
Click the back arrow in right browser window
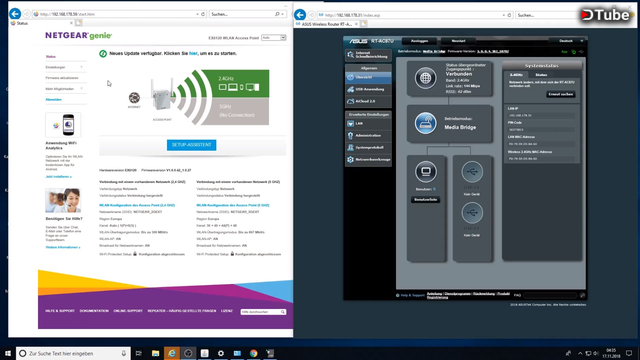(x=300, y=15)
